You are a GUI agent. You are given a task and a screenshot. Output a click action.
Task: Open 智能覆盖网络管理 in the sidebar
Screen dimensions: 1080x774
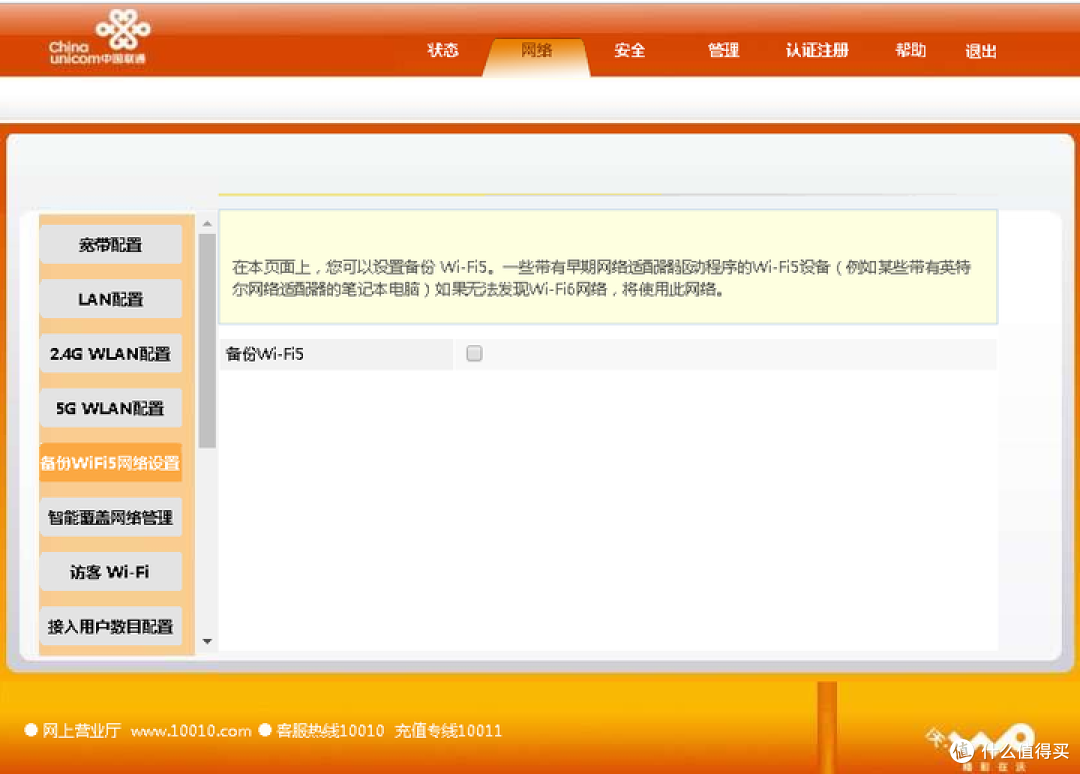pos(110,516)
